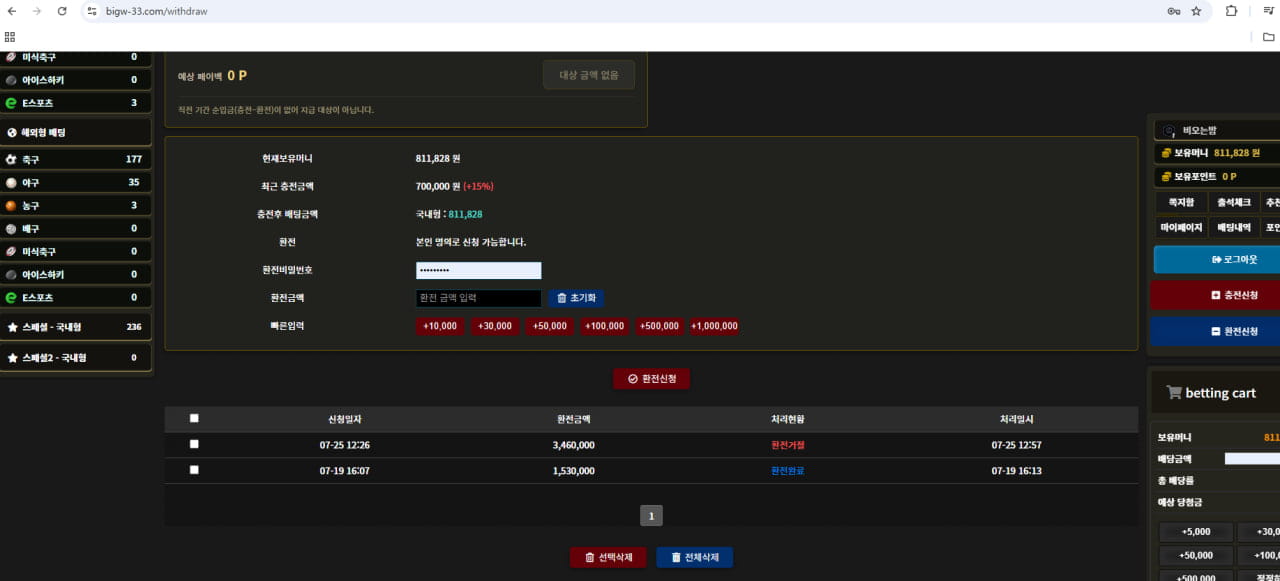
Task: Bookmark this page with the star icon
Action: [x=1196, y=11]
